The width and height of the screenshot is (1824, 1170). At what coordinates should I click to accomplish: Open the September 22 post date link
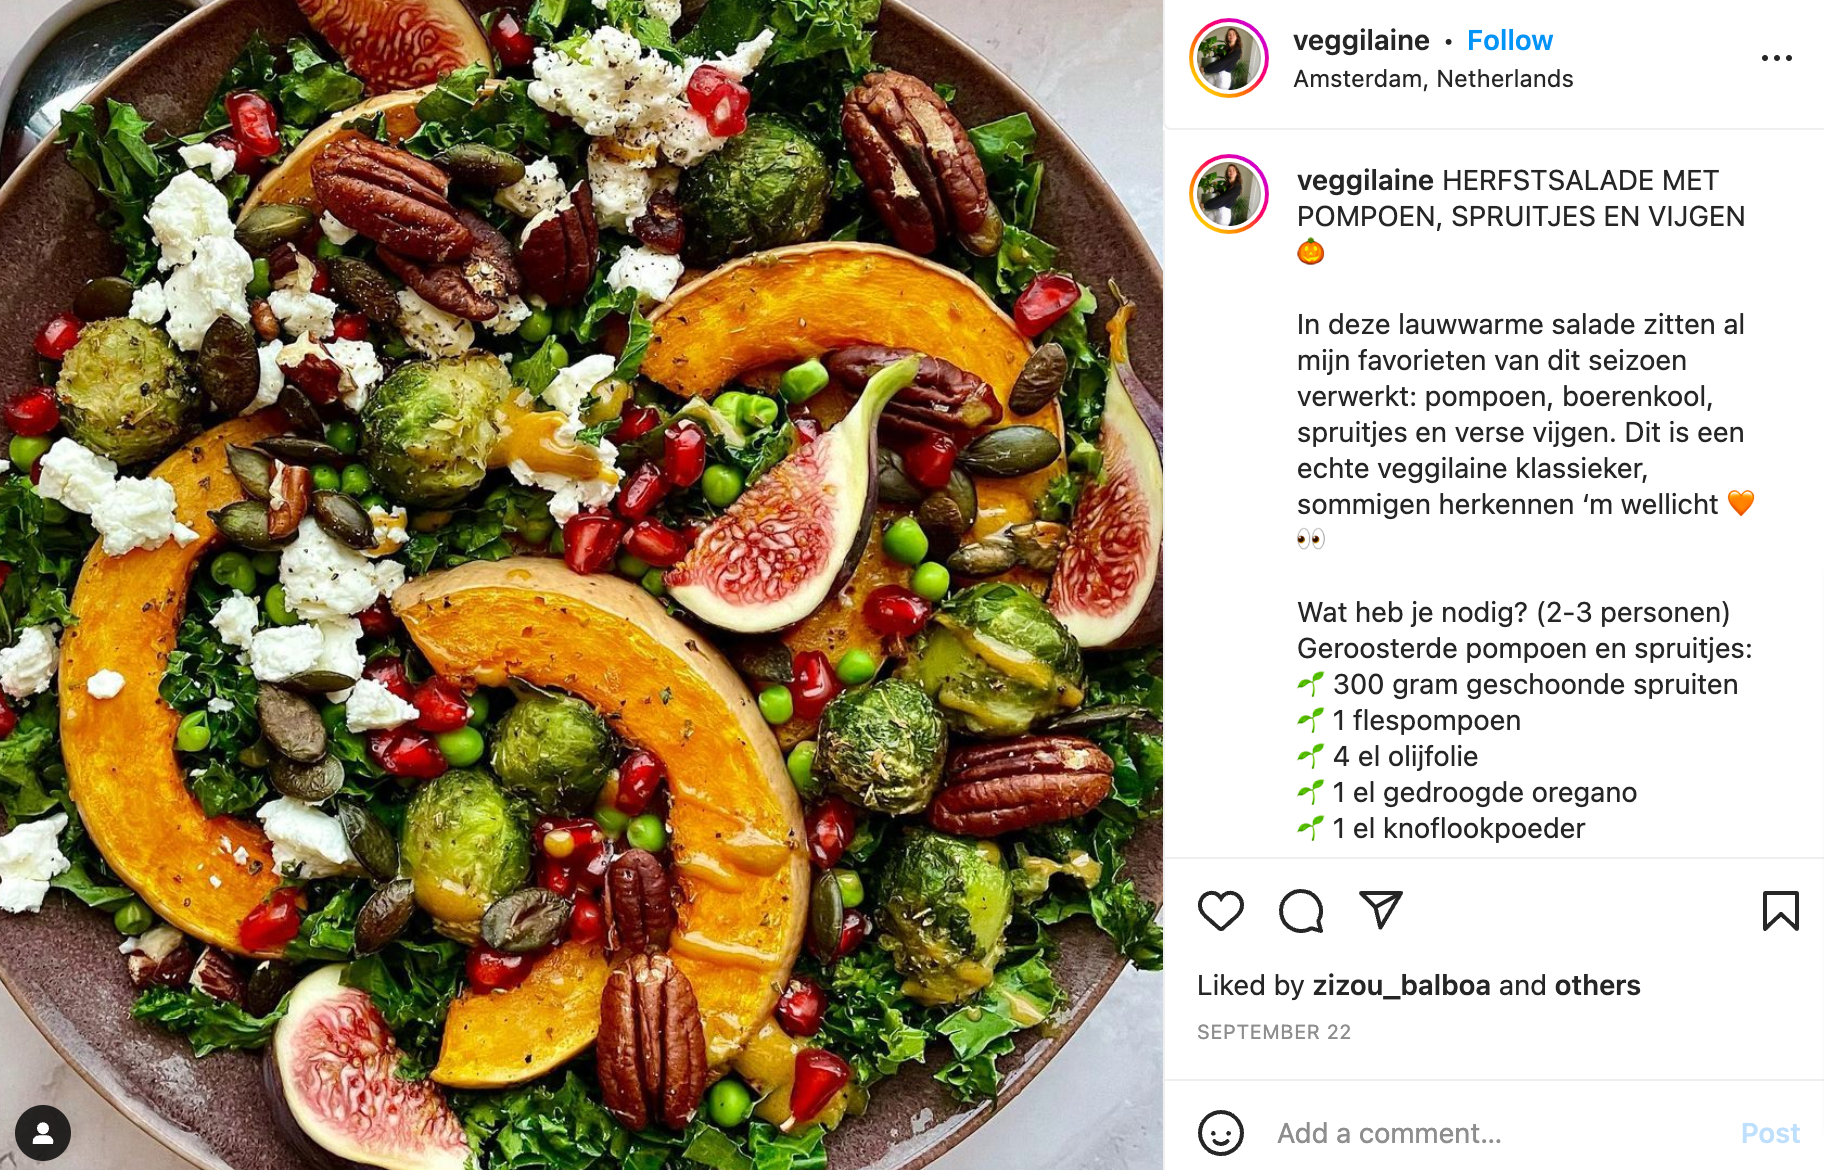pyautogui.click(x=1274, y=1032)
